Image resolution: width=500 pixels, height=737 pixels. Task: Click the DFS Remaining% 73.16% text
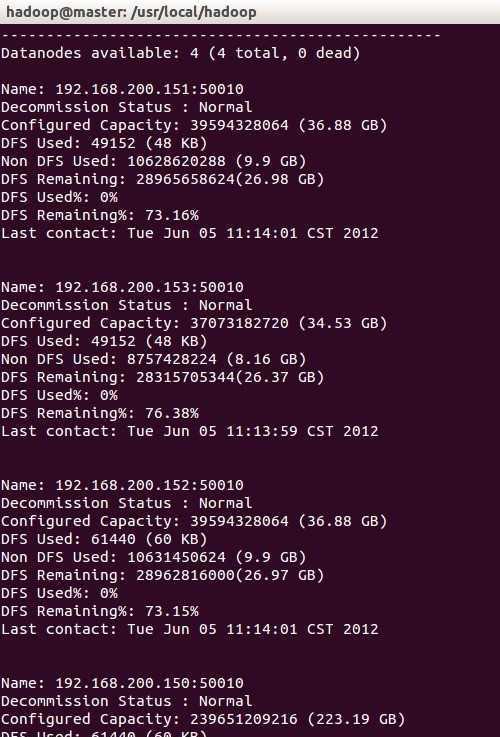[100, 215]
